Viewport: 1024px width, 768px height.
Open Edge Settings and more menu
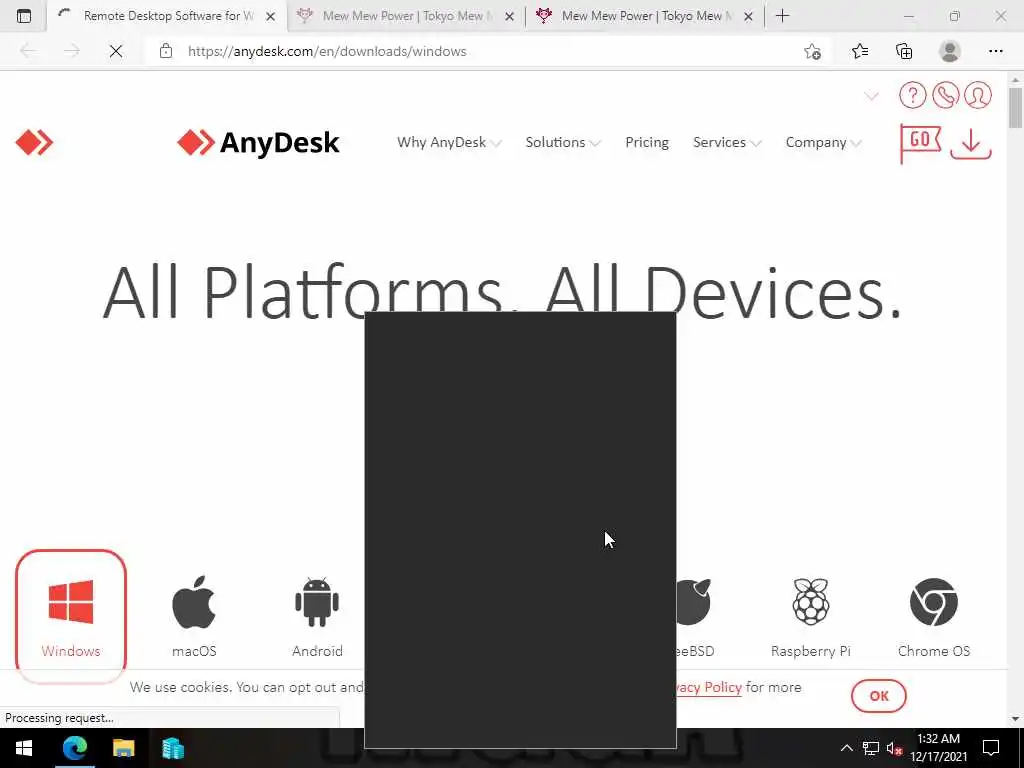click(995, 51)
